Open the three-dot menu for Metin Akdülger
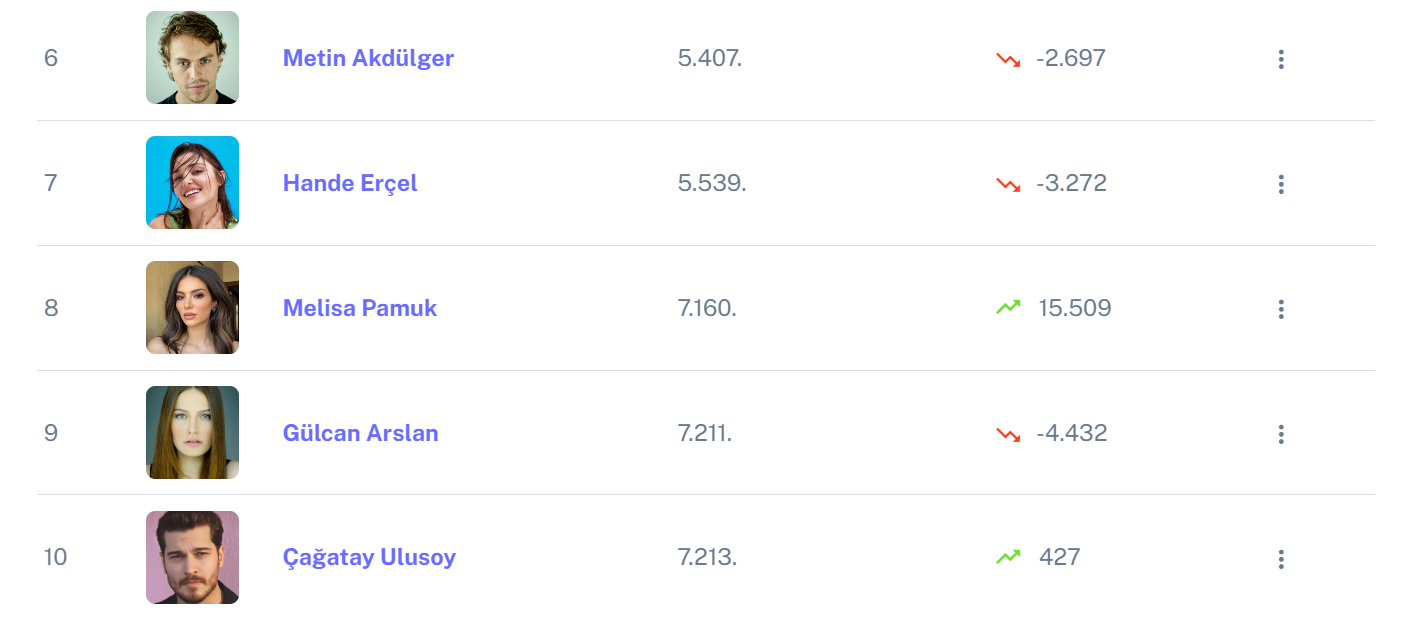The image size is (1408, 619). click(x=1280, y=59)
